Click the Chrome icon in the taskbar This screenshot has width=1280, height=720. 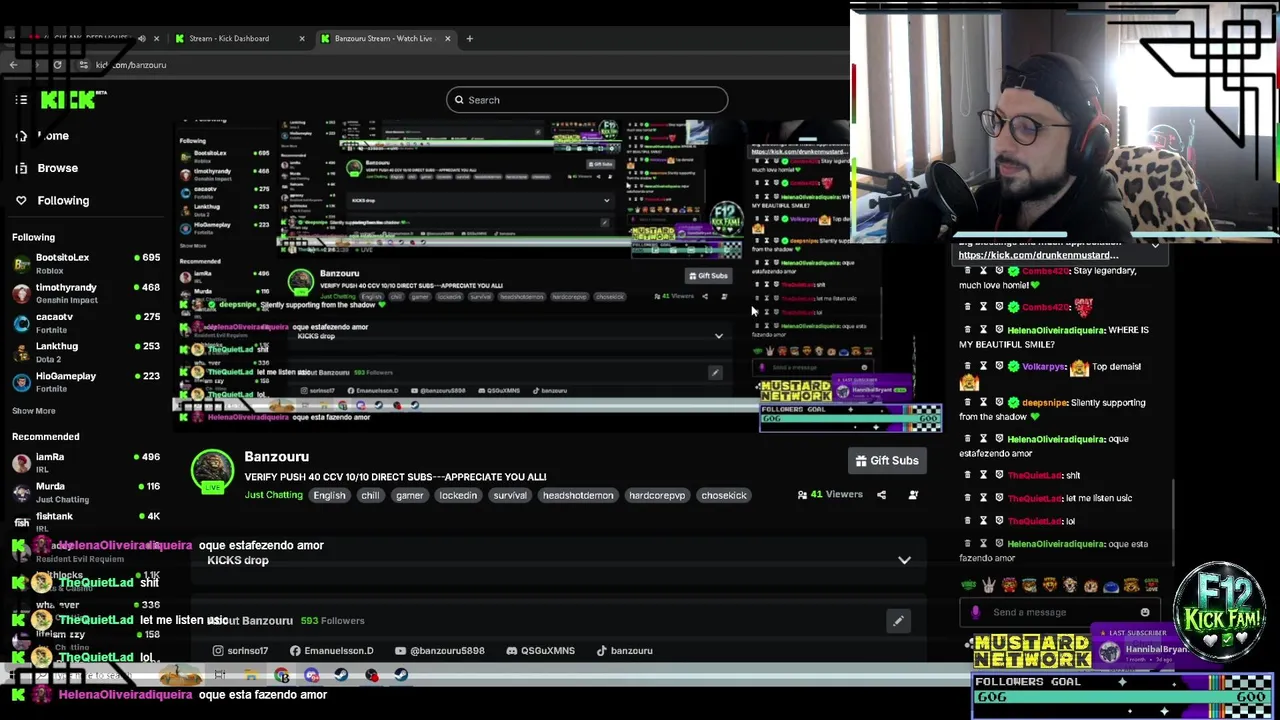point(282,675)
